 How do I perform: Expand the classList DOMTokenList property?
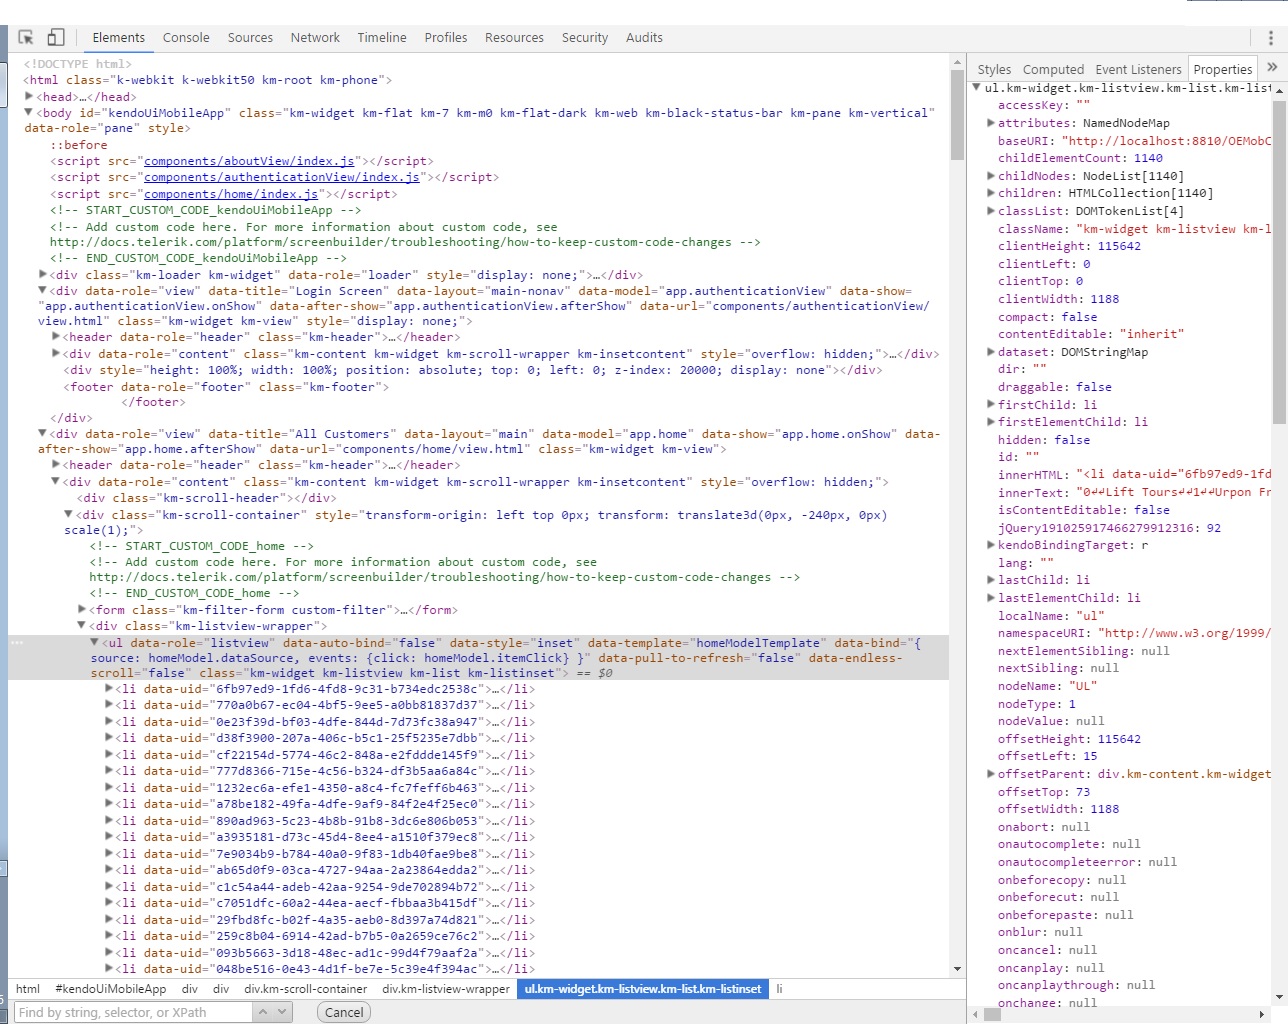[990, 211]
